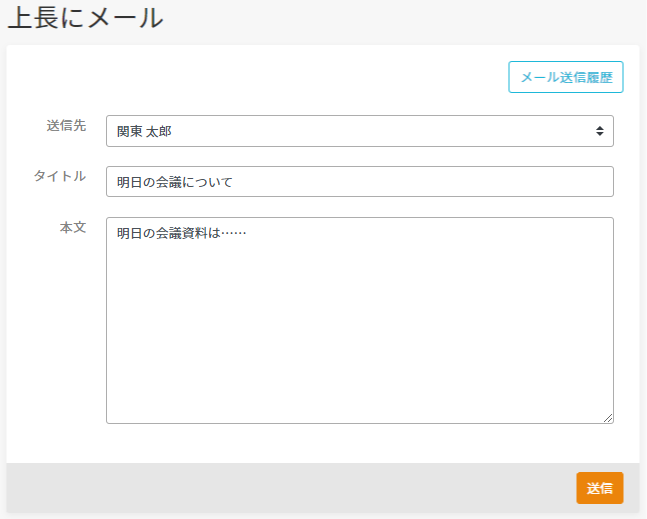The width and height of the screenshot is (647, 519).
Task: Click empty center area of body textarea
Action: point(359,330)
